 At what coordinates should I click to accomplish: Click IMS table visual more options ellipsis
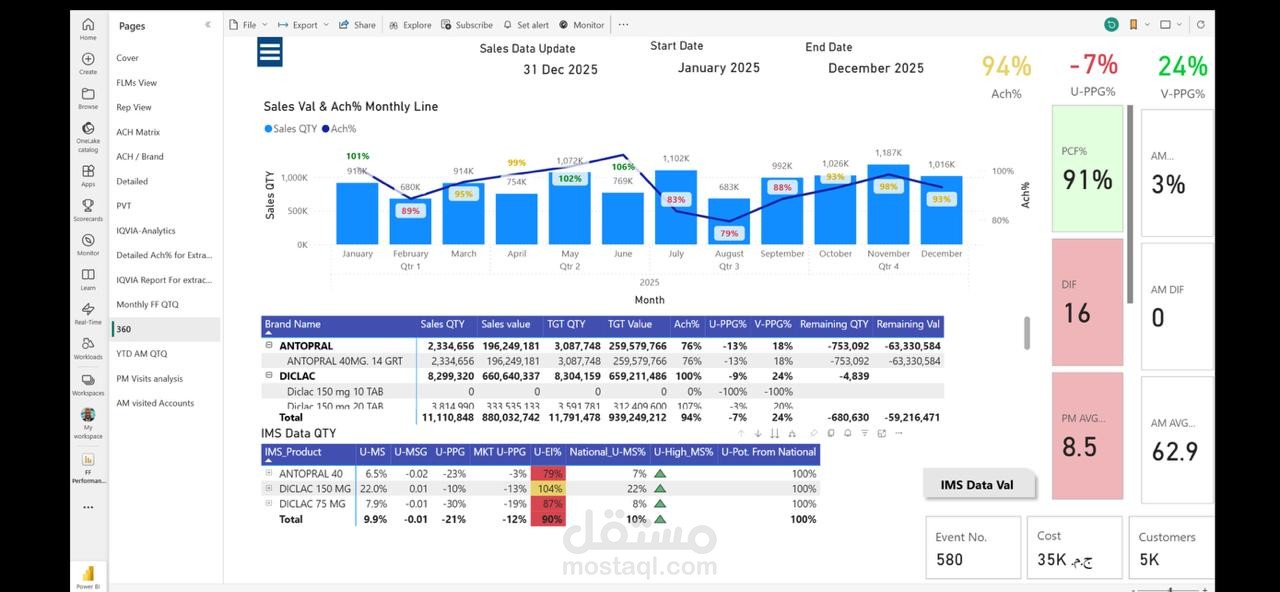898,433
